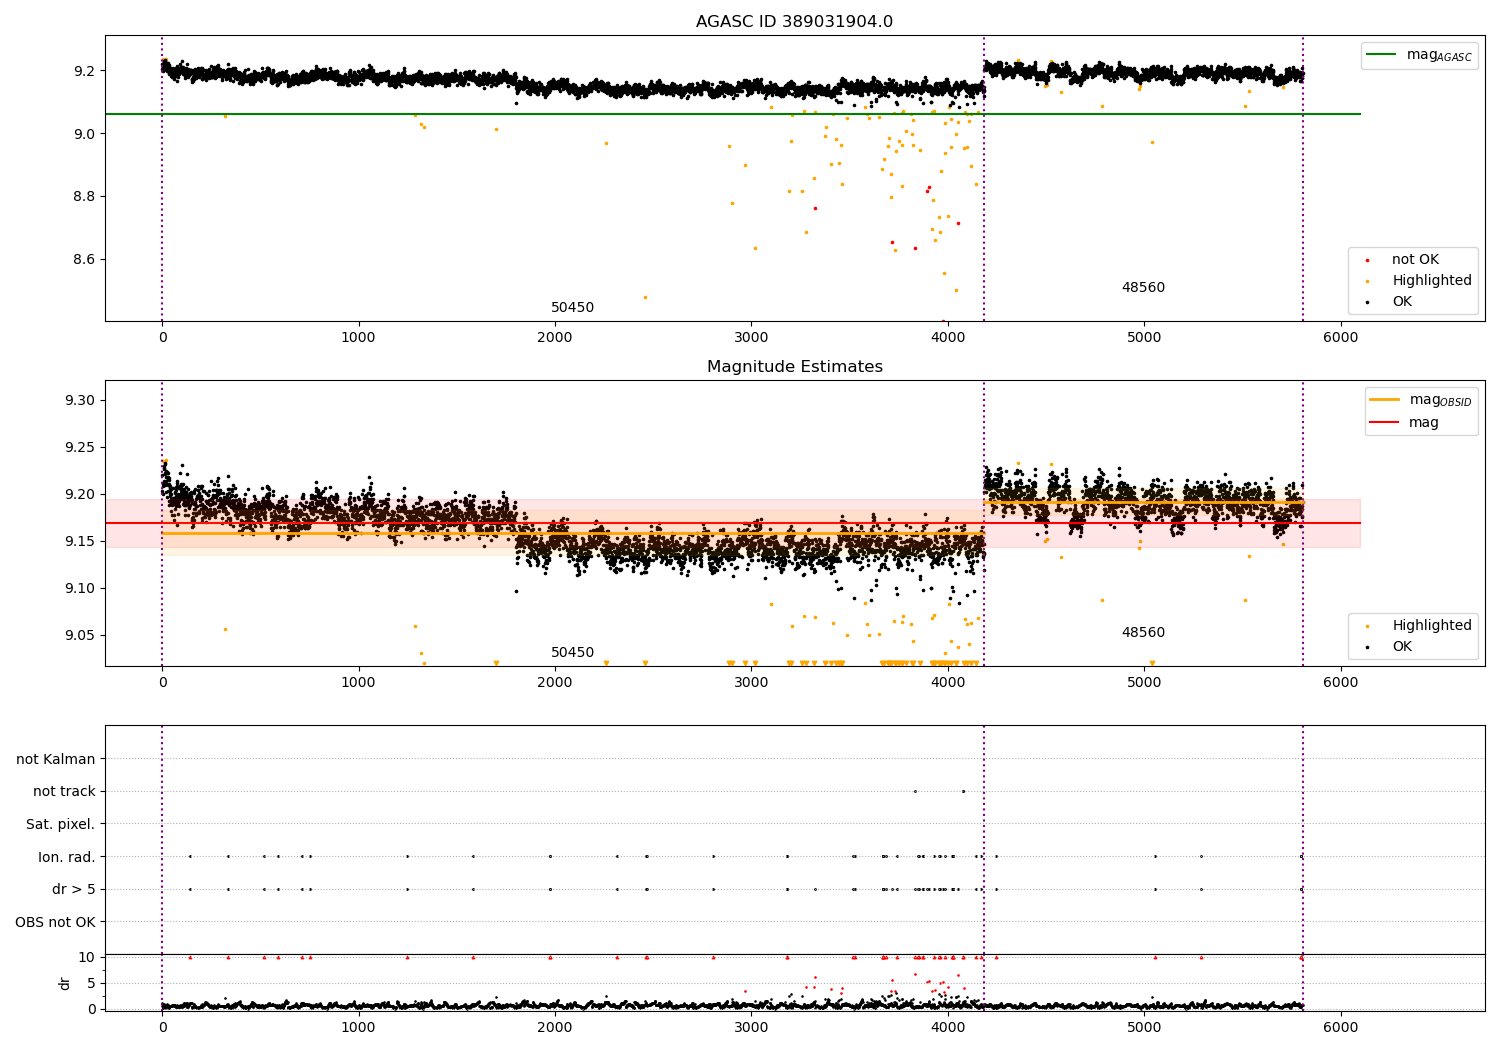Click the orange line sample beside mag OBSID
Viewport: 1500px width, 1050px height.
coord(1385,400)
